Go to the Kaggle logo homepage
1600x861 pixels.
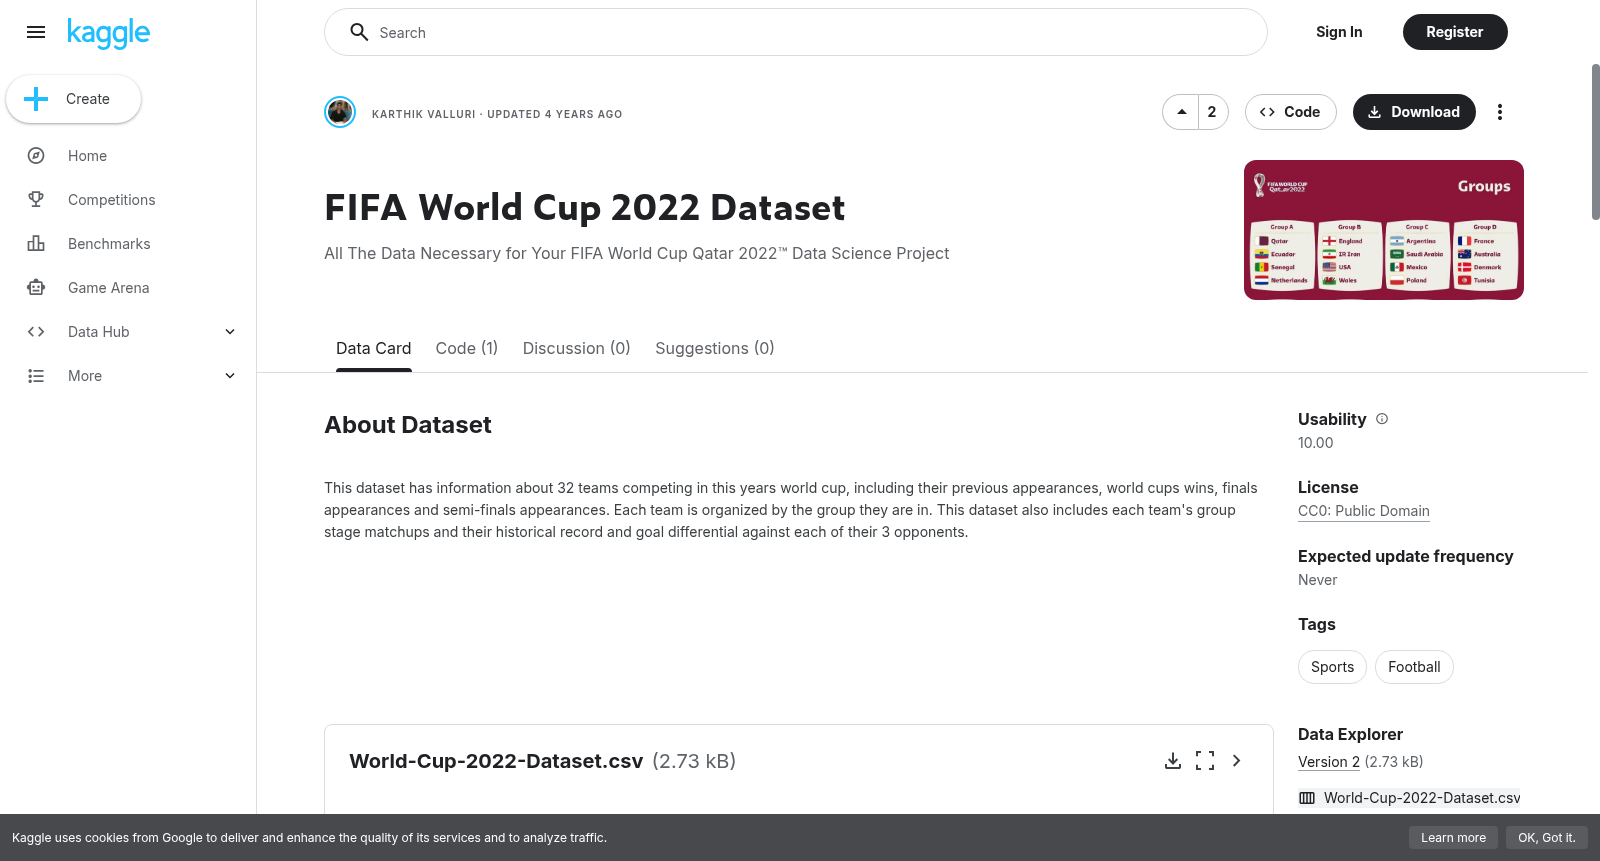(x=108, y=33)
